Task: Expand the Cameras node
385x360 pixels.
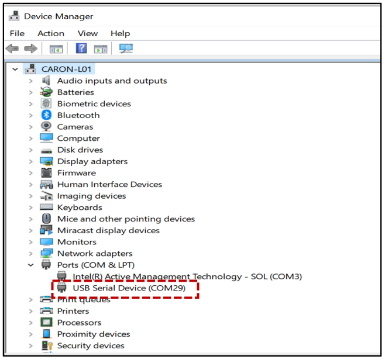Action: (x=31, y=127)
